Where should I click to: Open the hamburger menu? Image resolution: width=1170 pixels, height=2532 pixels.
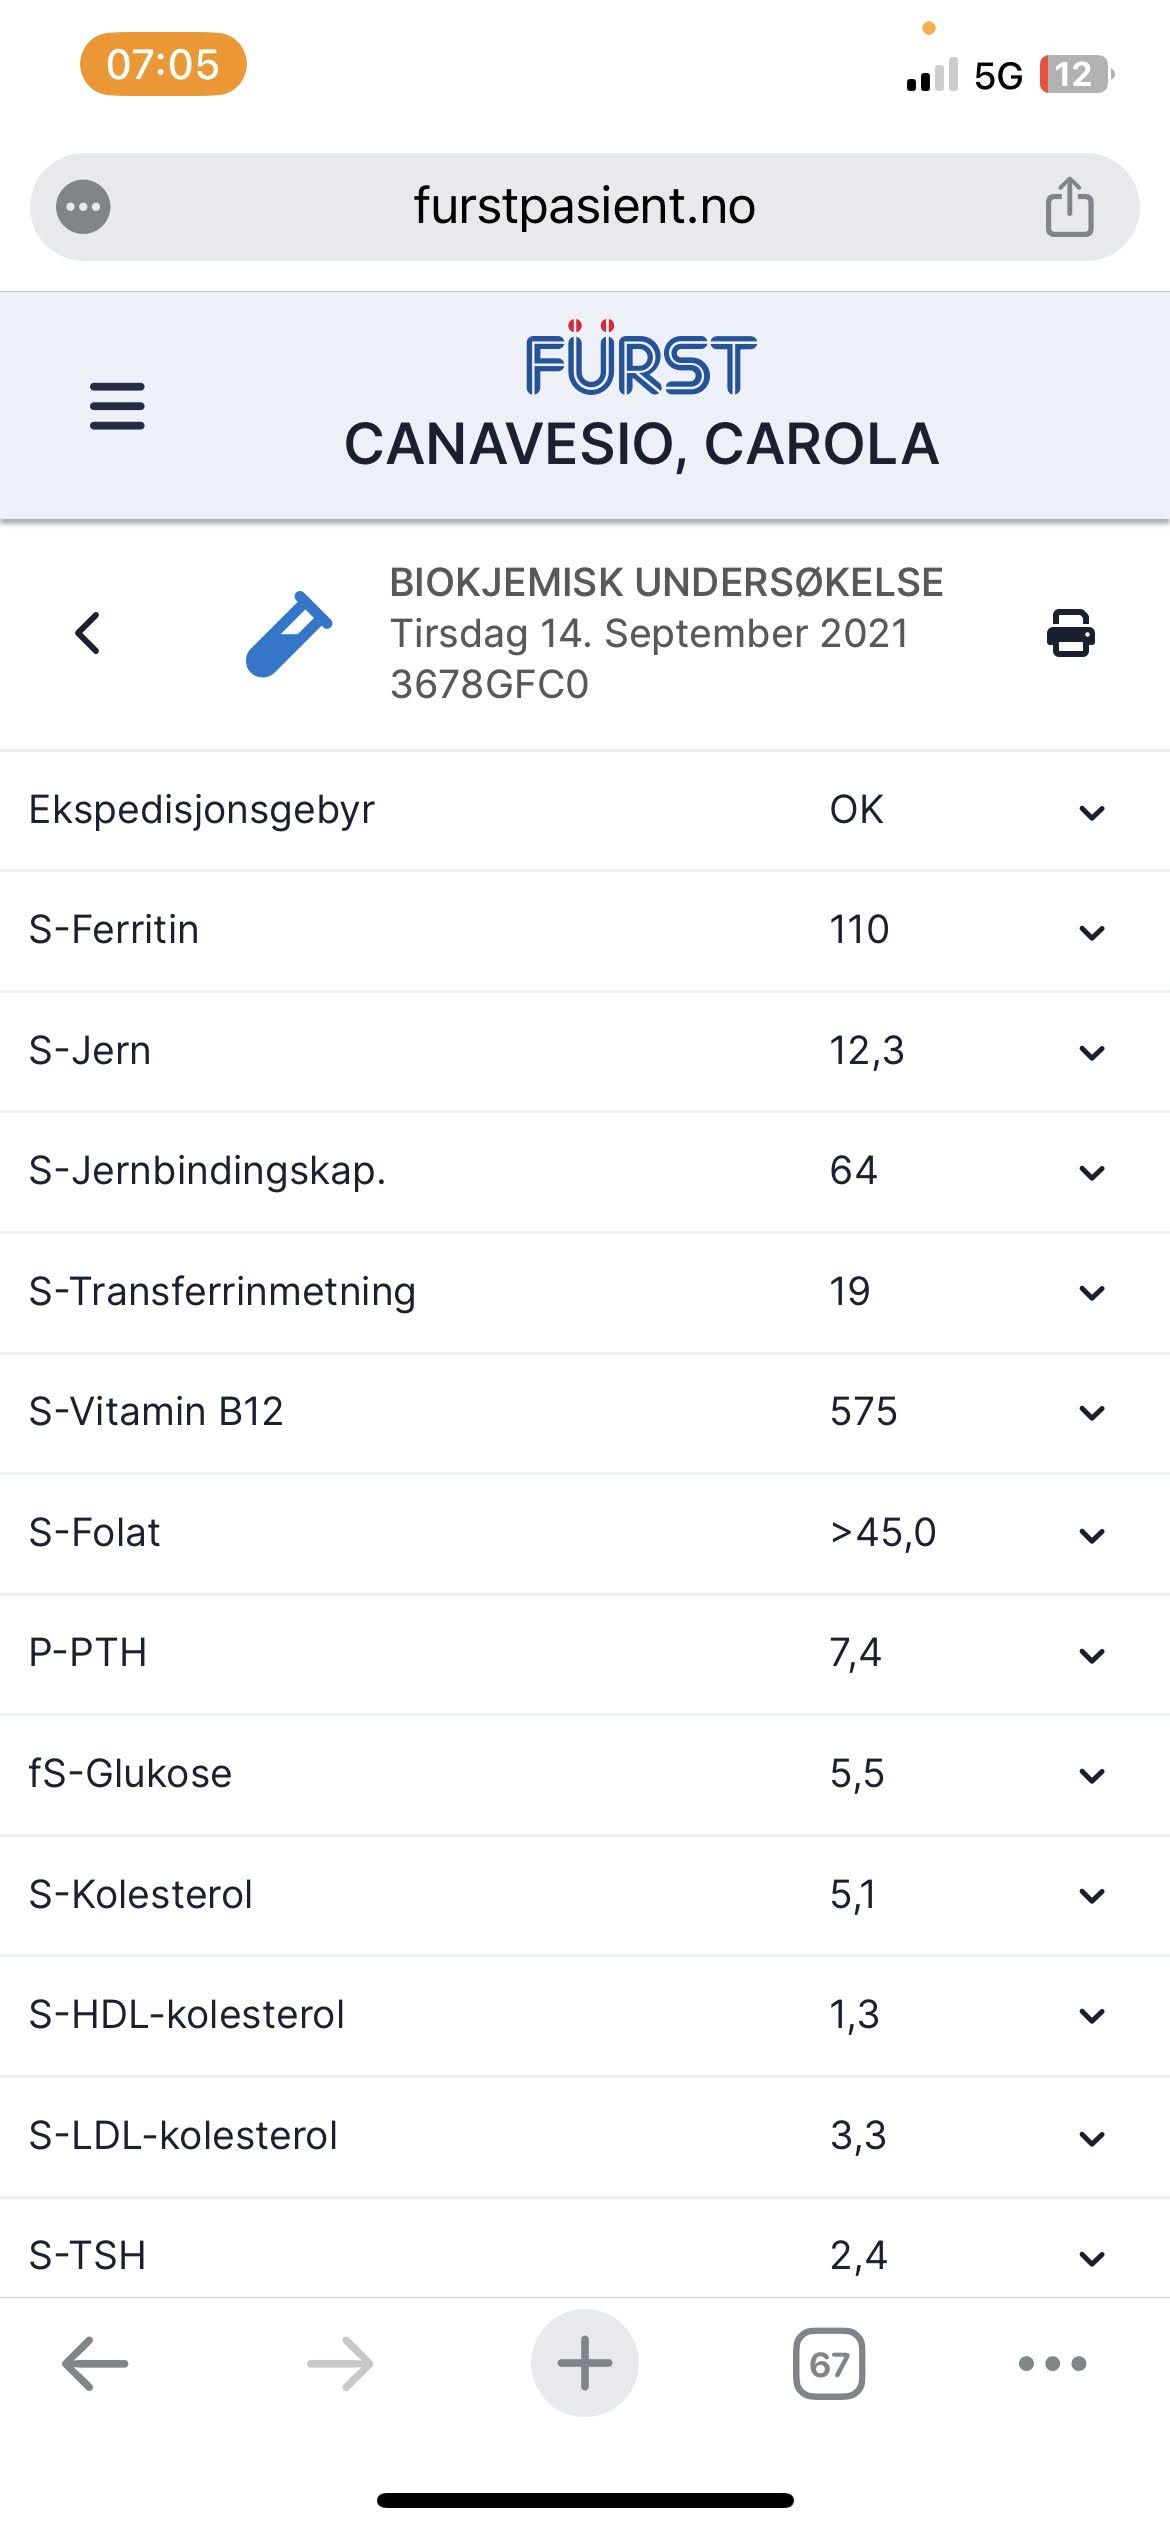coord(117,406)
